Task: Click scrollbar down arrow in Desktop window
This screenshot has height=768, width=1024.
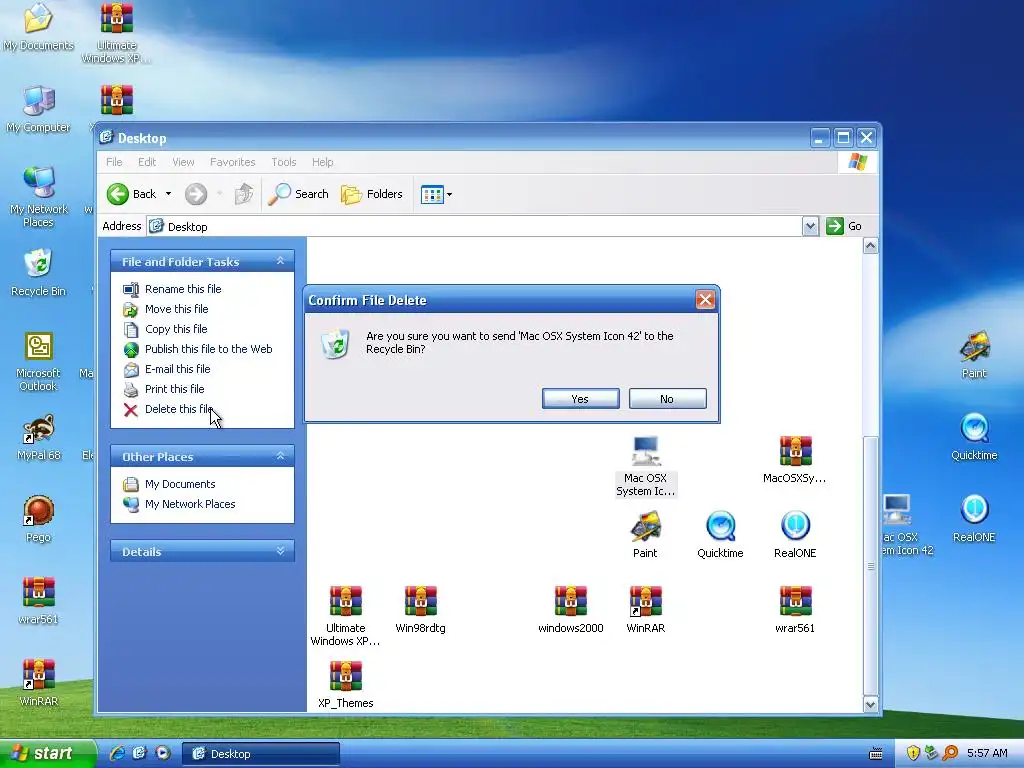Action: coord(870,704)
